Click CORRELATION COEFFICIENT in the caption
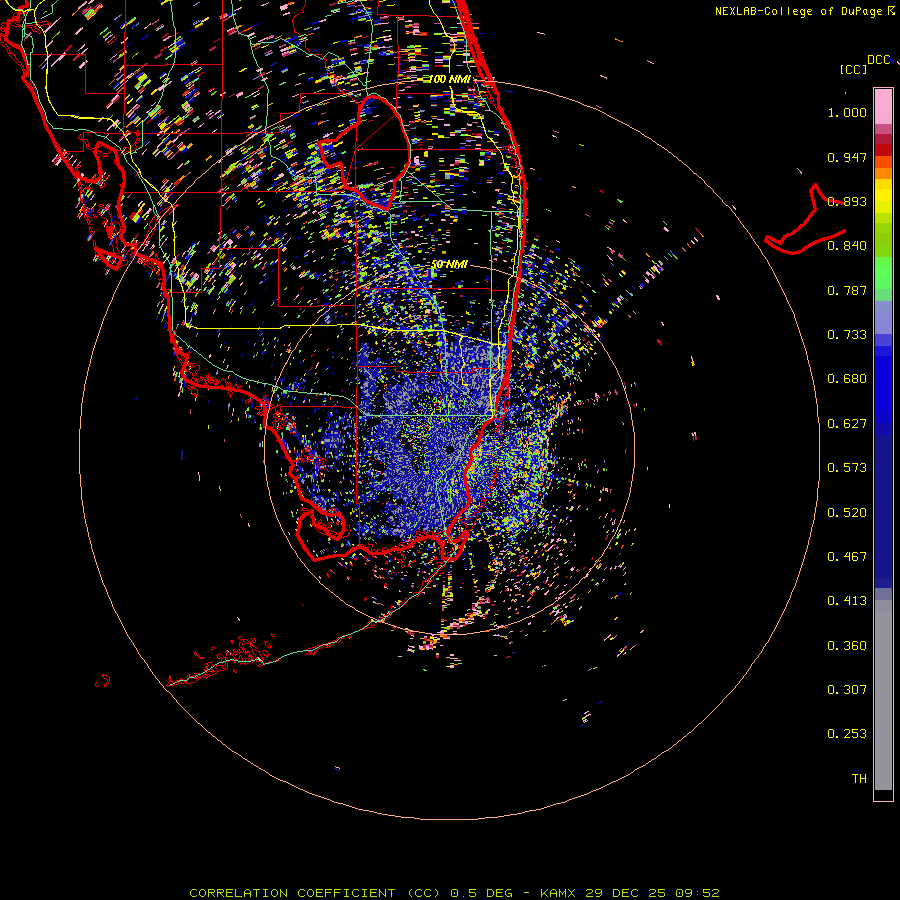This screenshot has height=900, width=900. [x=292, y=893]
